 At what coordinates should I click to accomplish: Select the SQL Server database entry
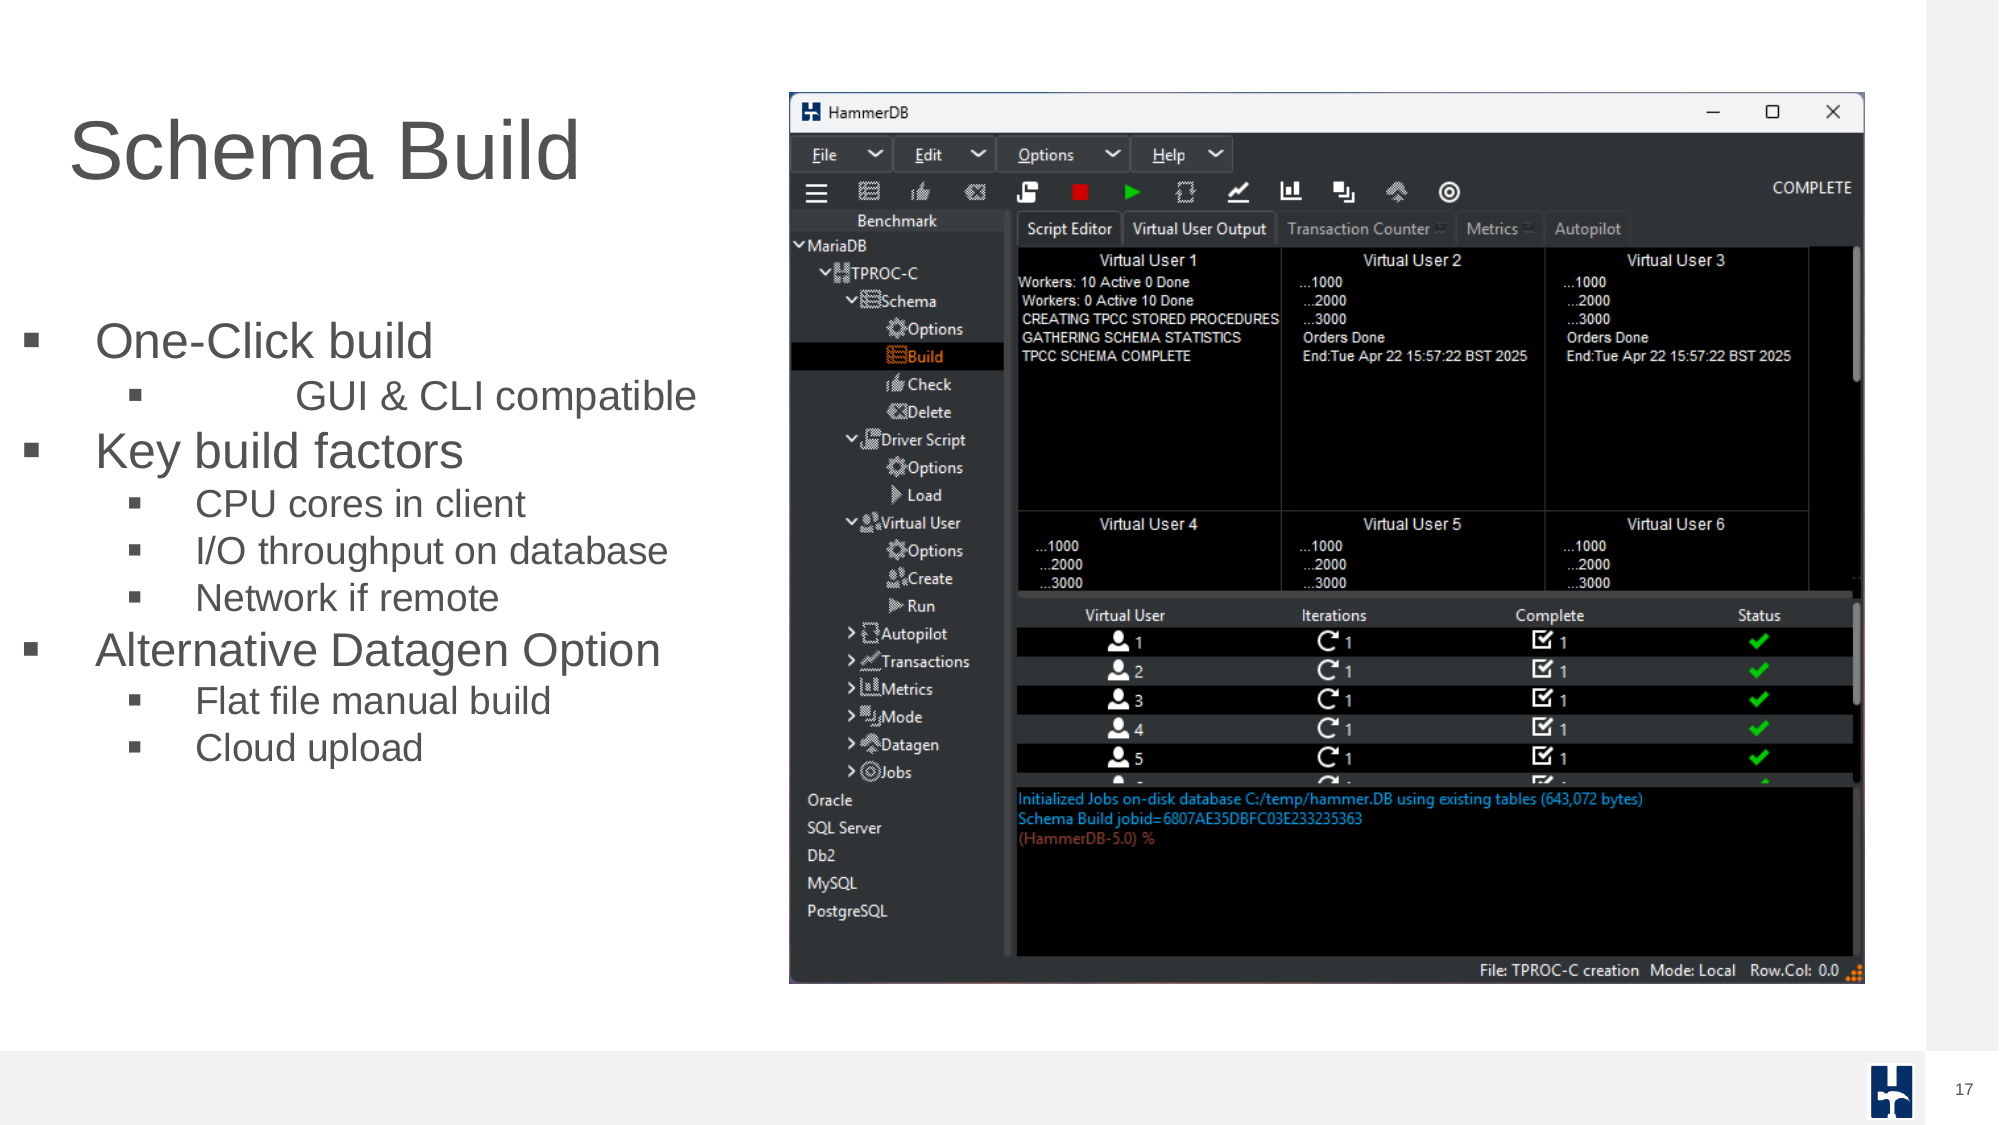click(844, 828)
